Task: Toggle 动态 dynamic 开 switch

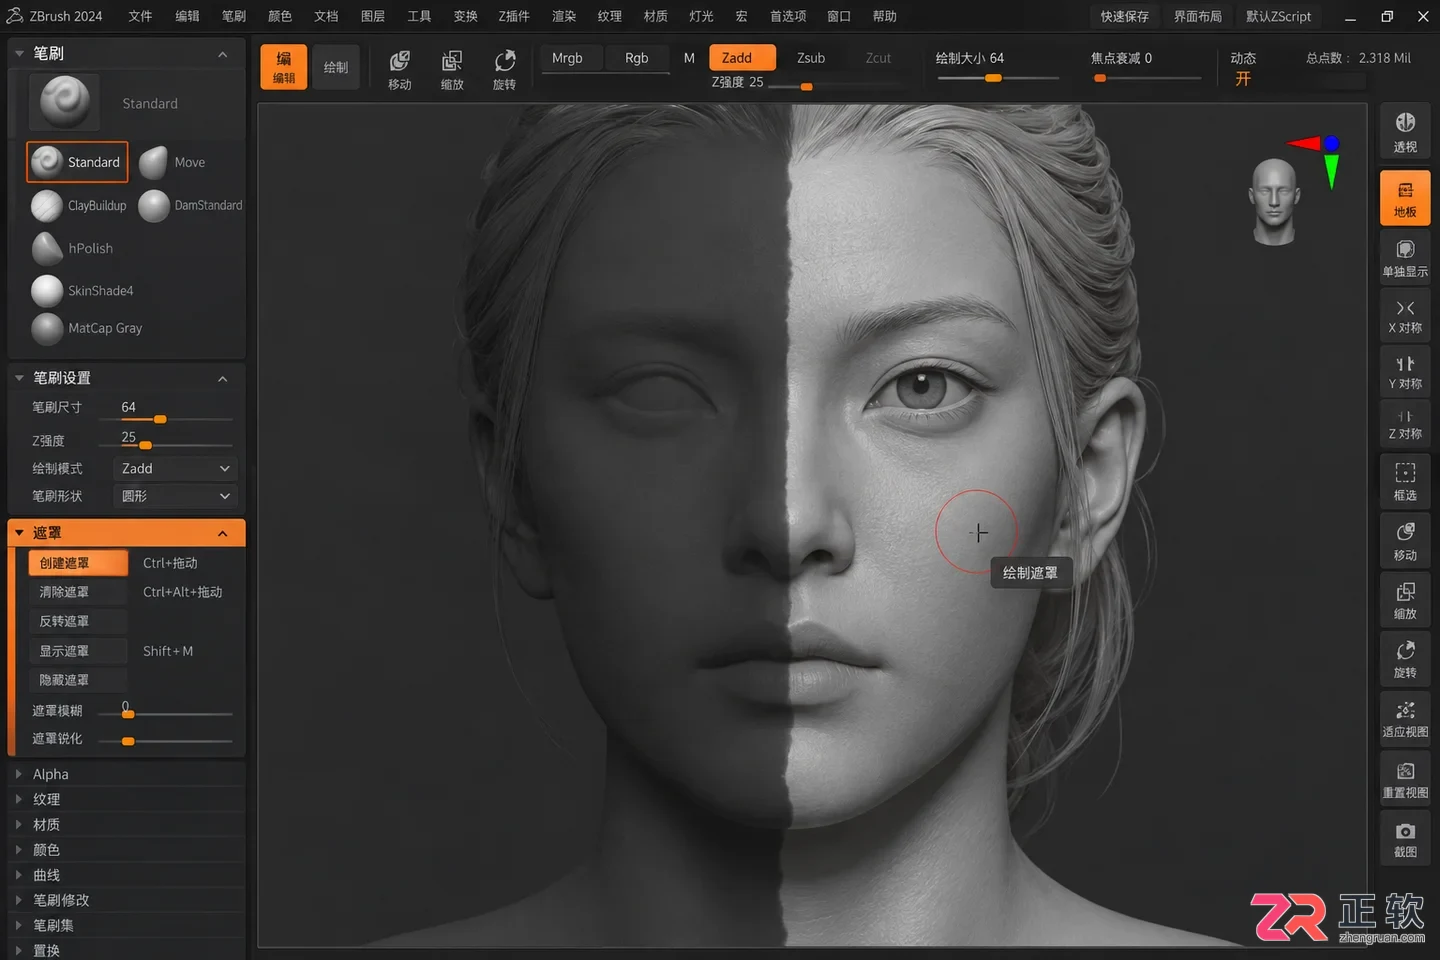Action: click(1243, 79)
